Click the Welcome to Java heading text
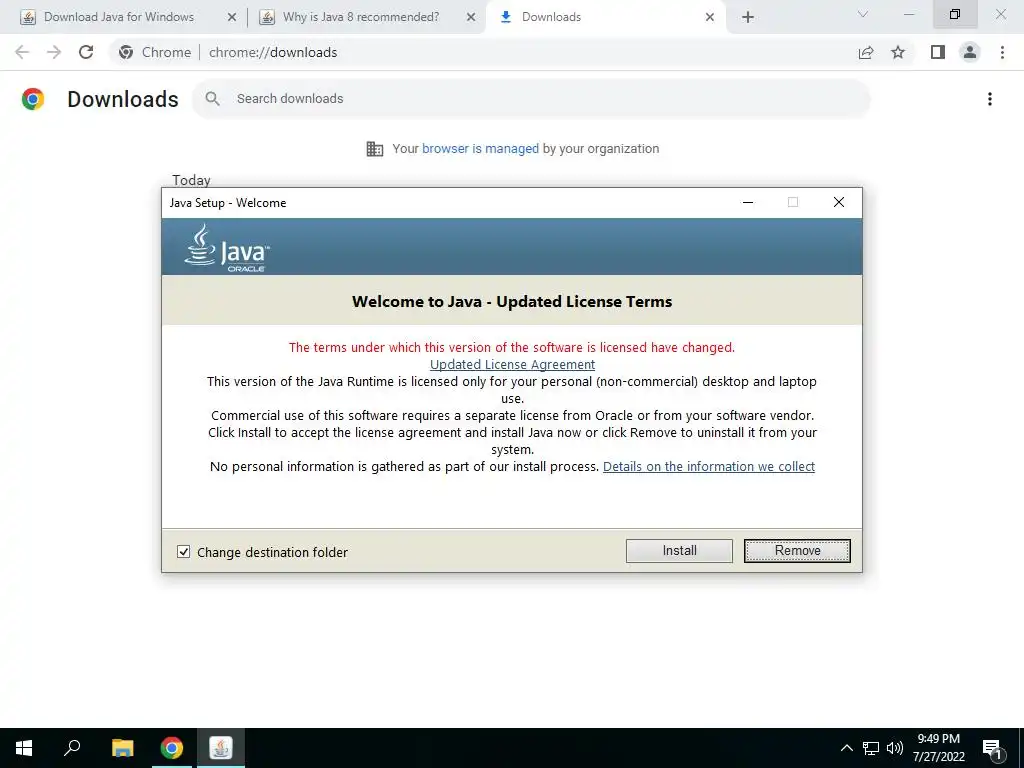The width and height of the screenshot is (1024, 768). (x=512, y=302)
